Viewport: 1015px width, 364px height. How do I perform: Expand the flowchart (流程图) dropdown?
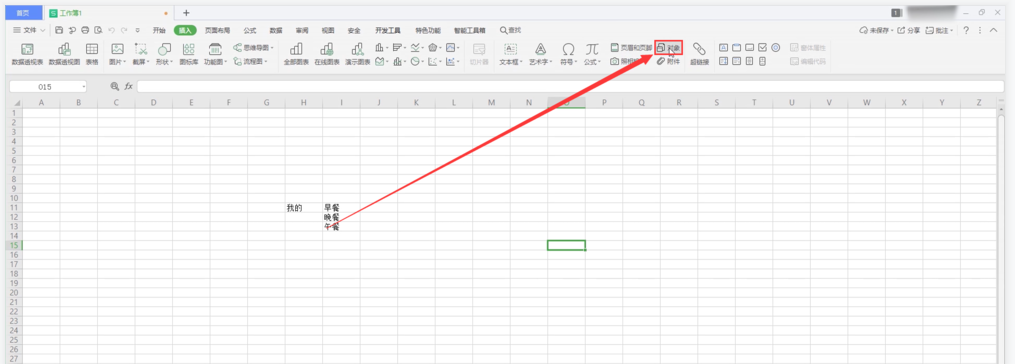[x=251, y=61]
